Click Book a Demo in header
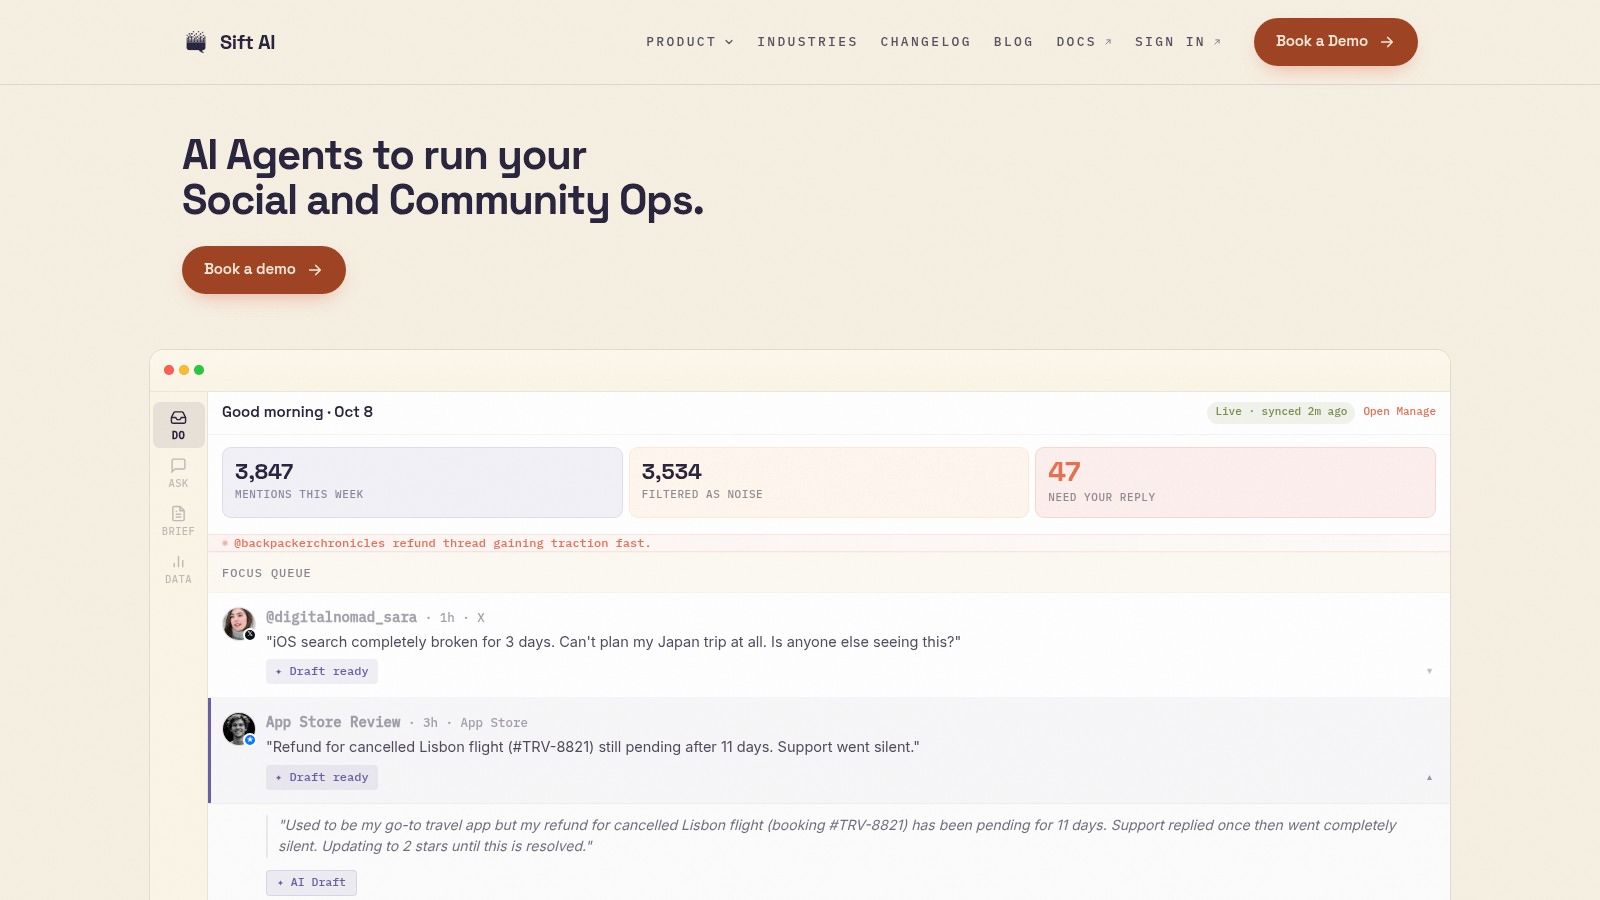This screenshot has height=900, width=1600. (x=1335, y=42)
